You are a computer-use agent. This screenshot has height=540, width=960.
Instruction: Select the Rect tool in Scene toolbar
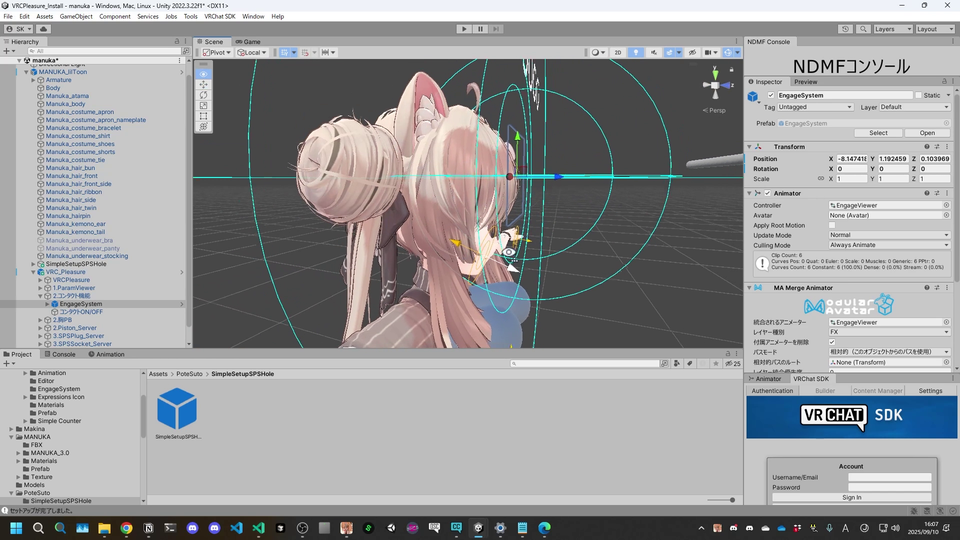pos(203,116)
